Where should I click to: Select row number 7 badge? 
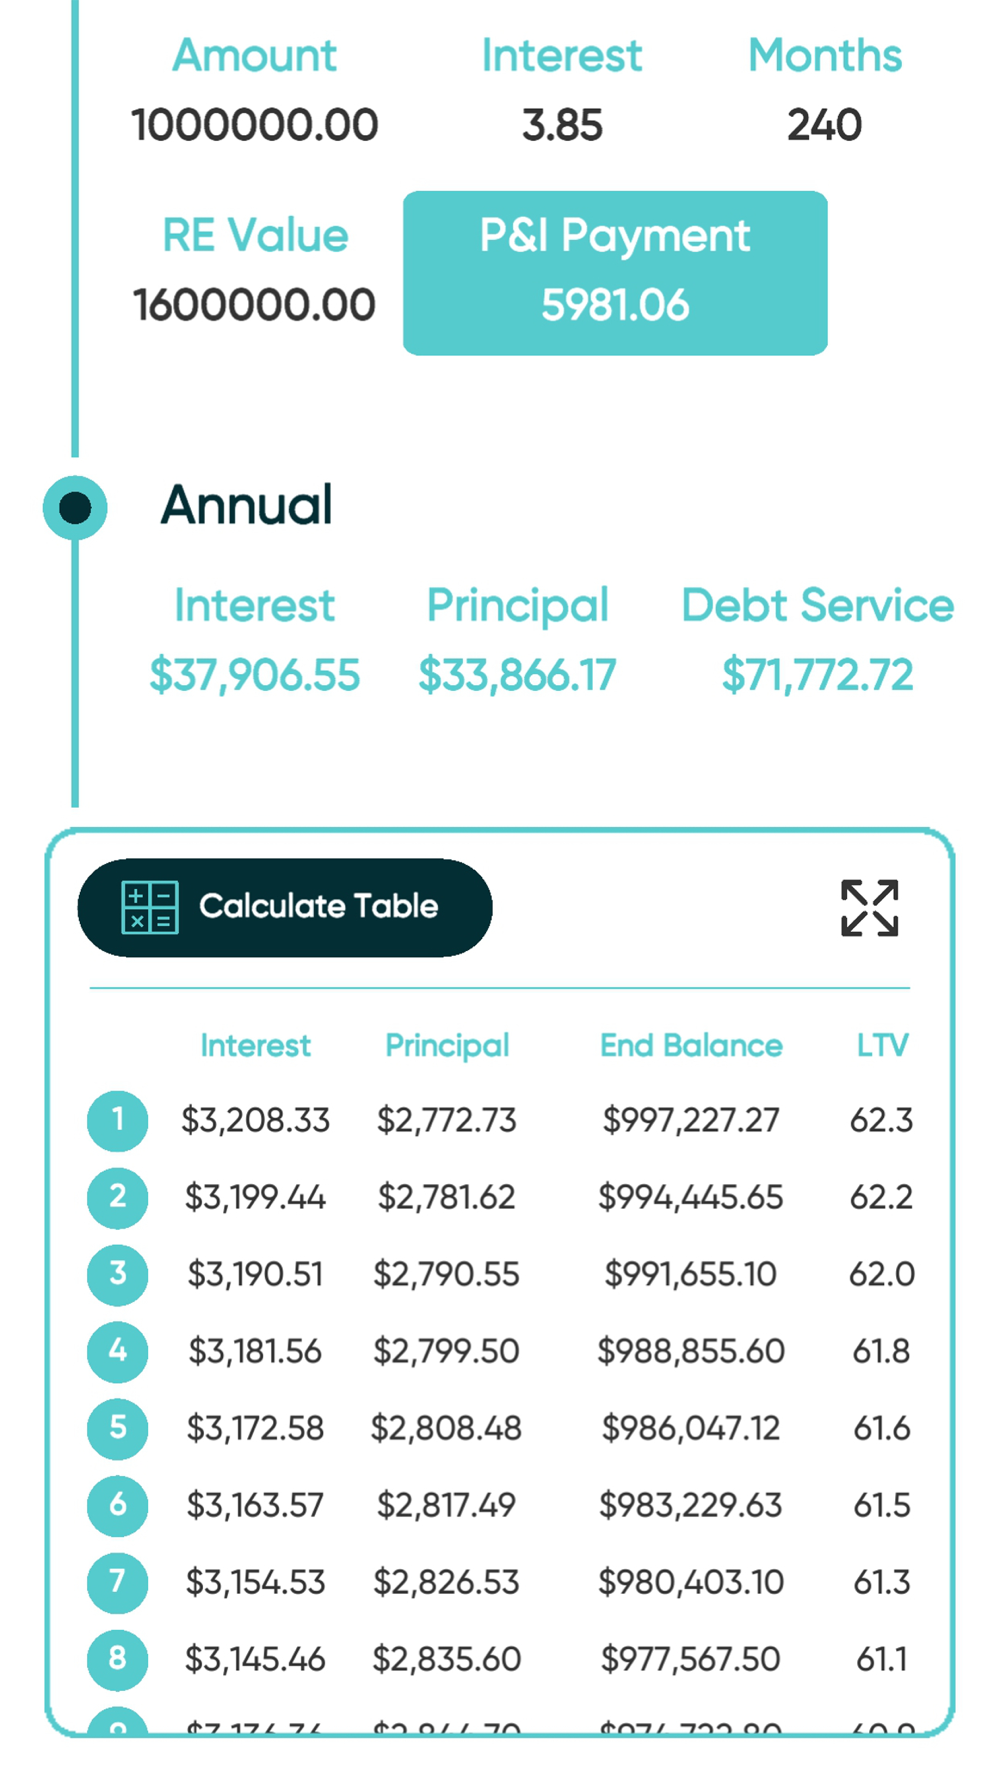[x=118, y=1582]
